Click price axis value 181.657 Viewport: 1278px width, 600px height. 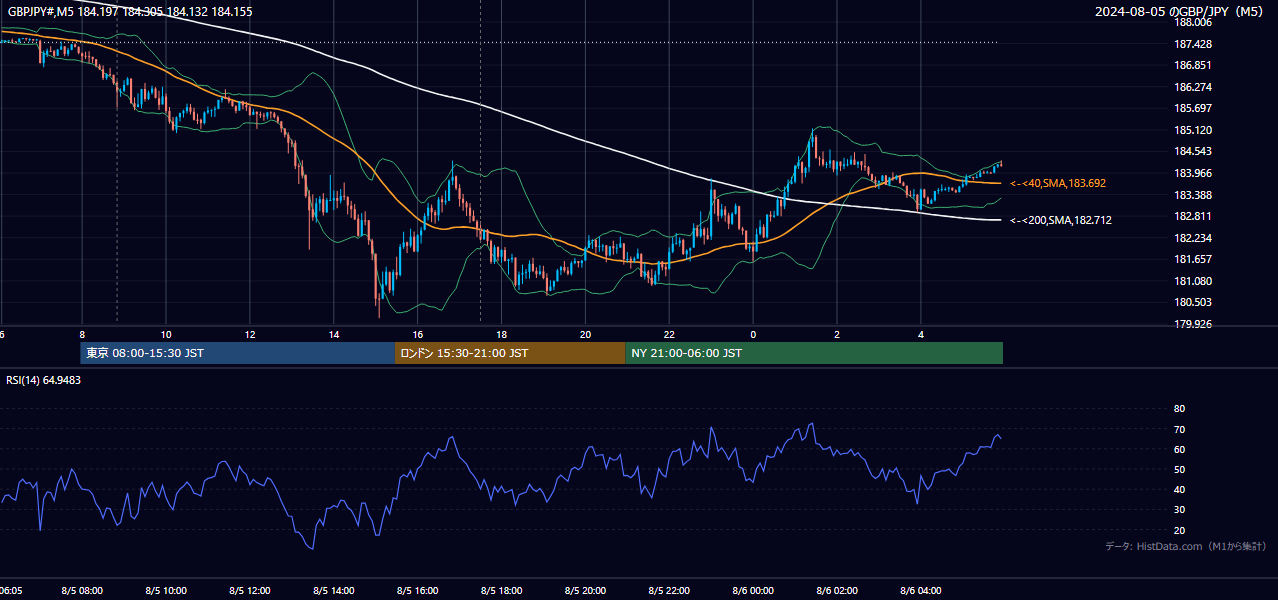click(x=1192, y=260)
